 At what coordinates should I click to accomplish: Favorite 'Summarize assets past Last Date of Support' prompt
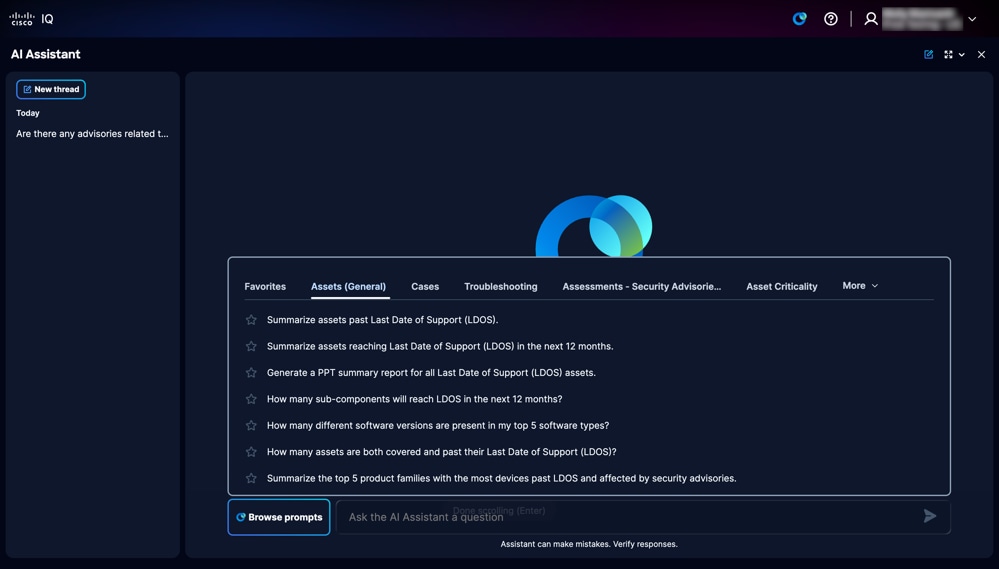pyautogui.click(x=251, y=320)
